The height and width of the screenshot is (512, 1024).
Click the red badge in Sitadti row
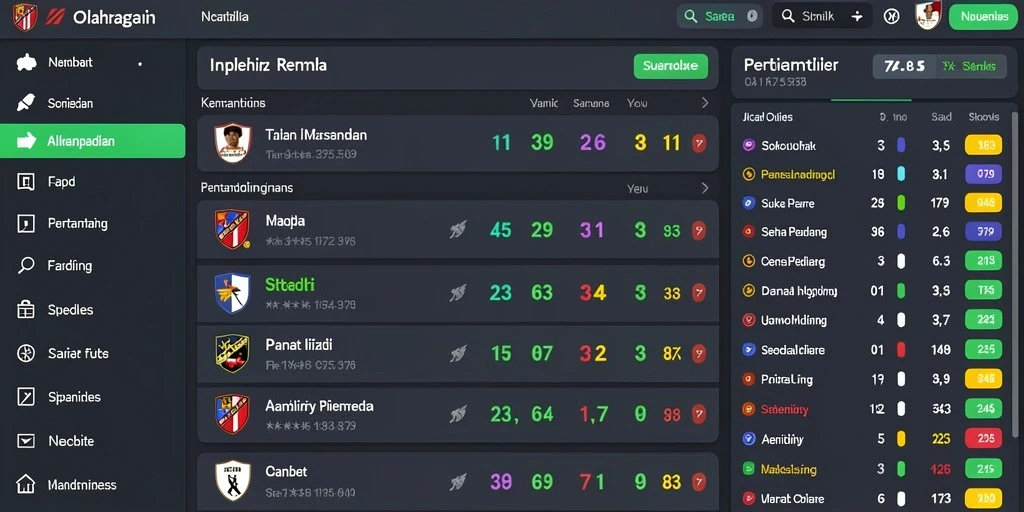pos(699,293)
